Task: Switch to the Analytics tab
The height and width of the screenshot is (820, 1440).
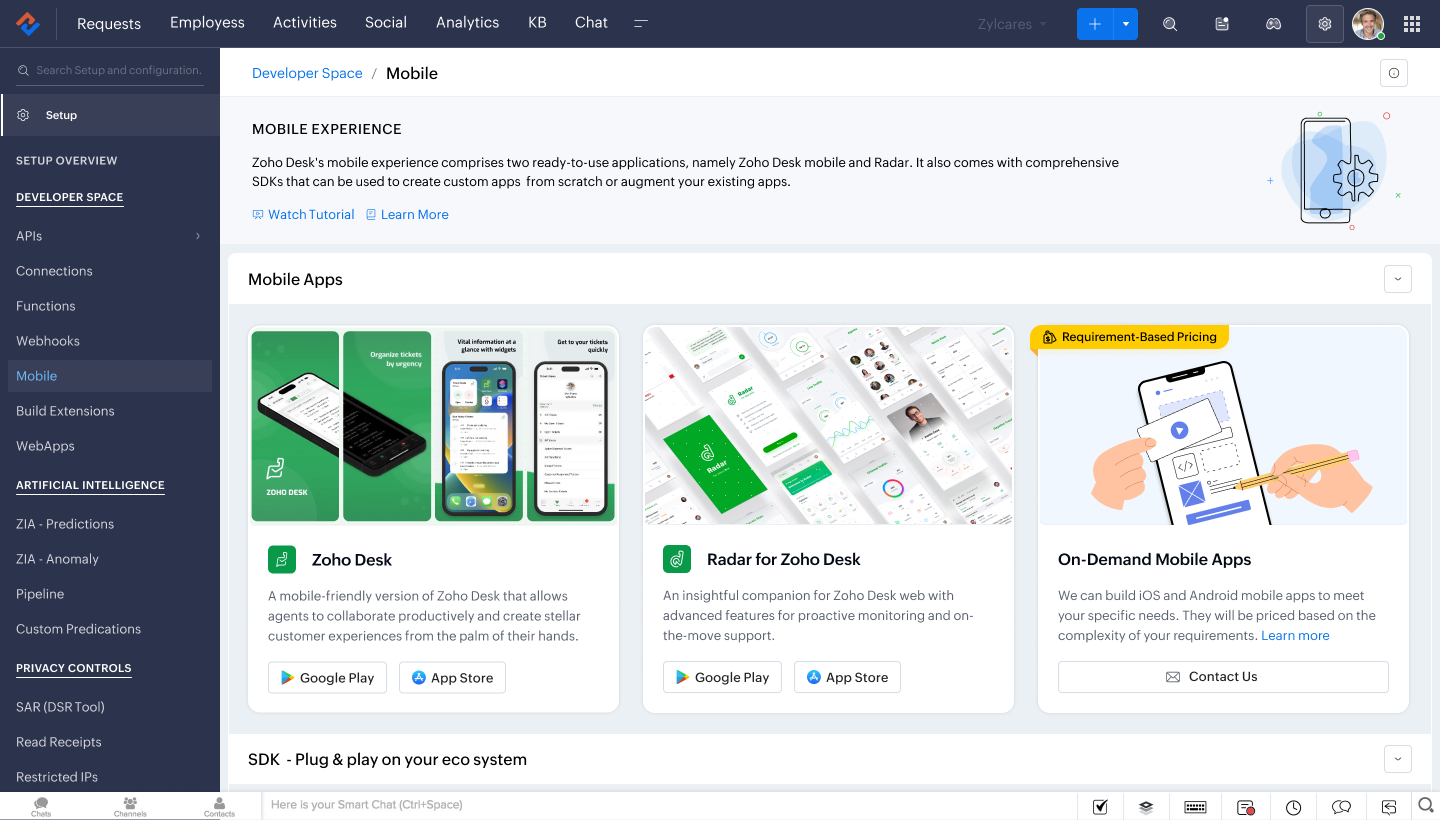Action: [467, 22]
